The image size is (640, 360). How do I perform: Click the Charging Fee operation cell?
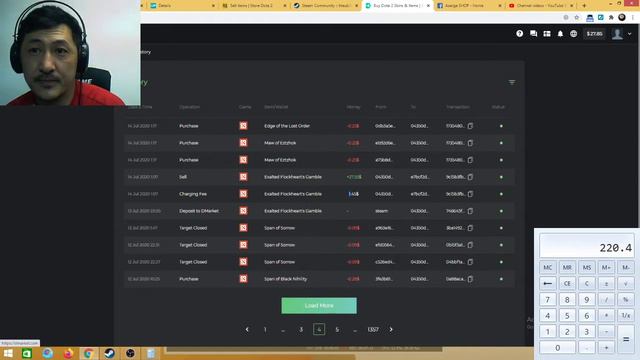tap(193, 194)
